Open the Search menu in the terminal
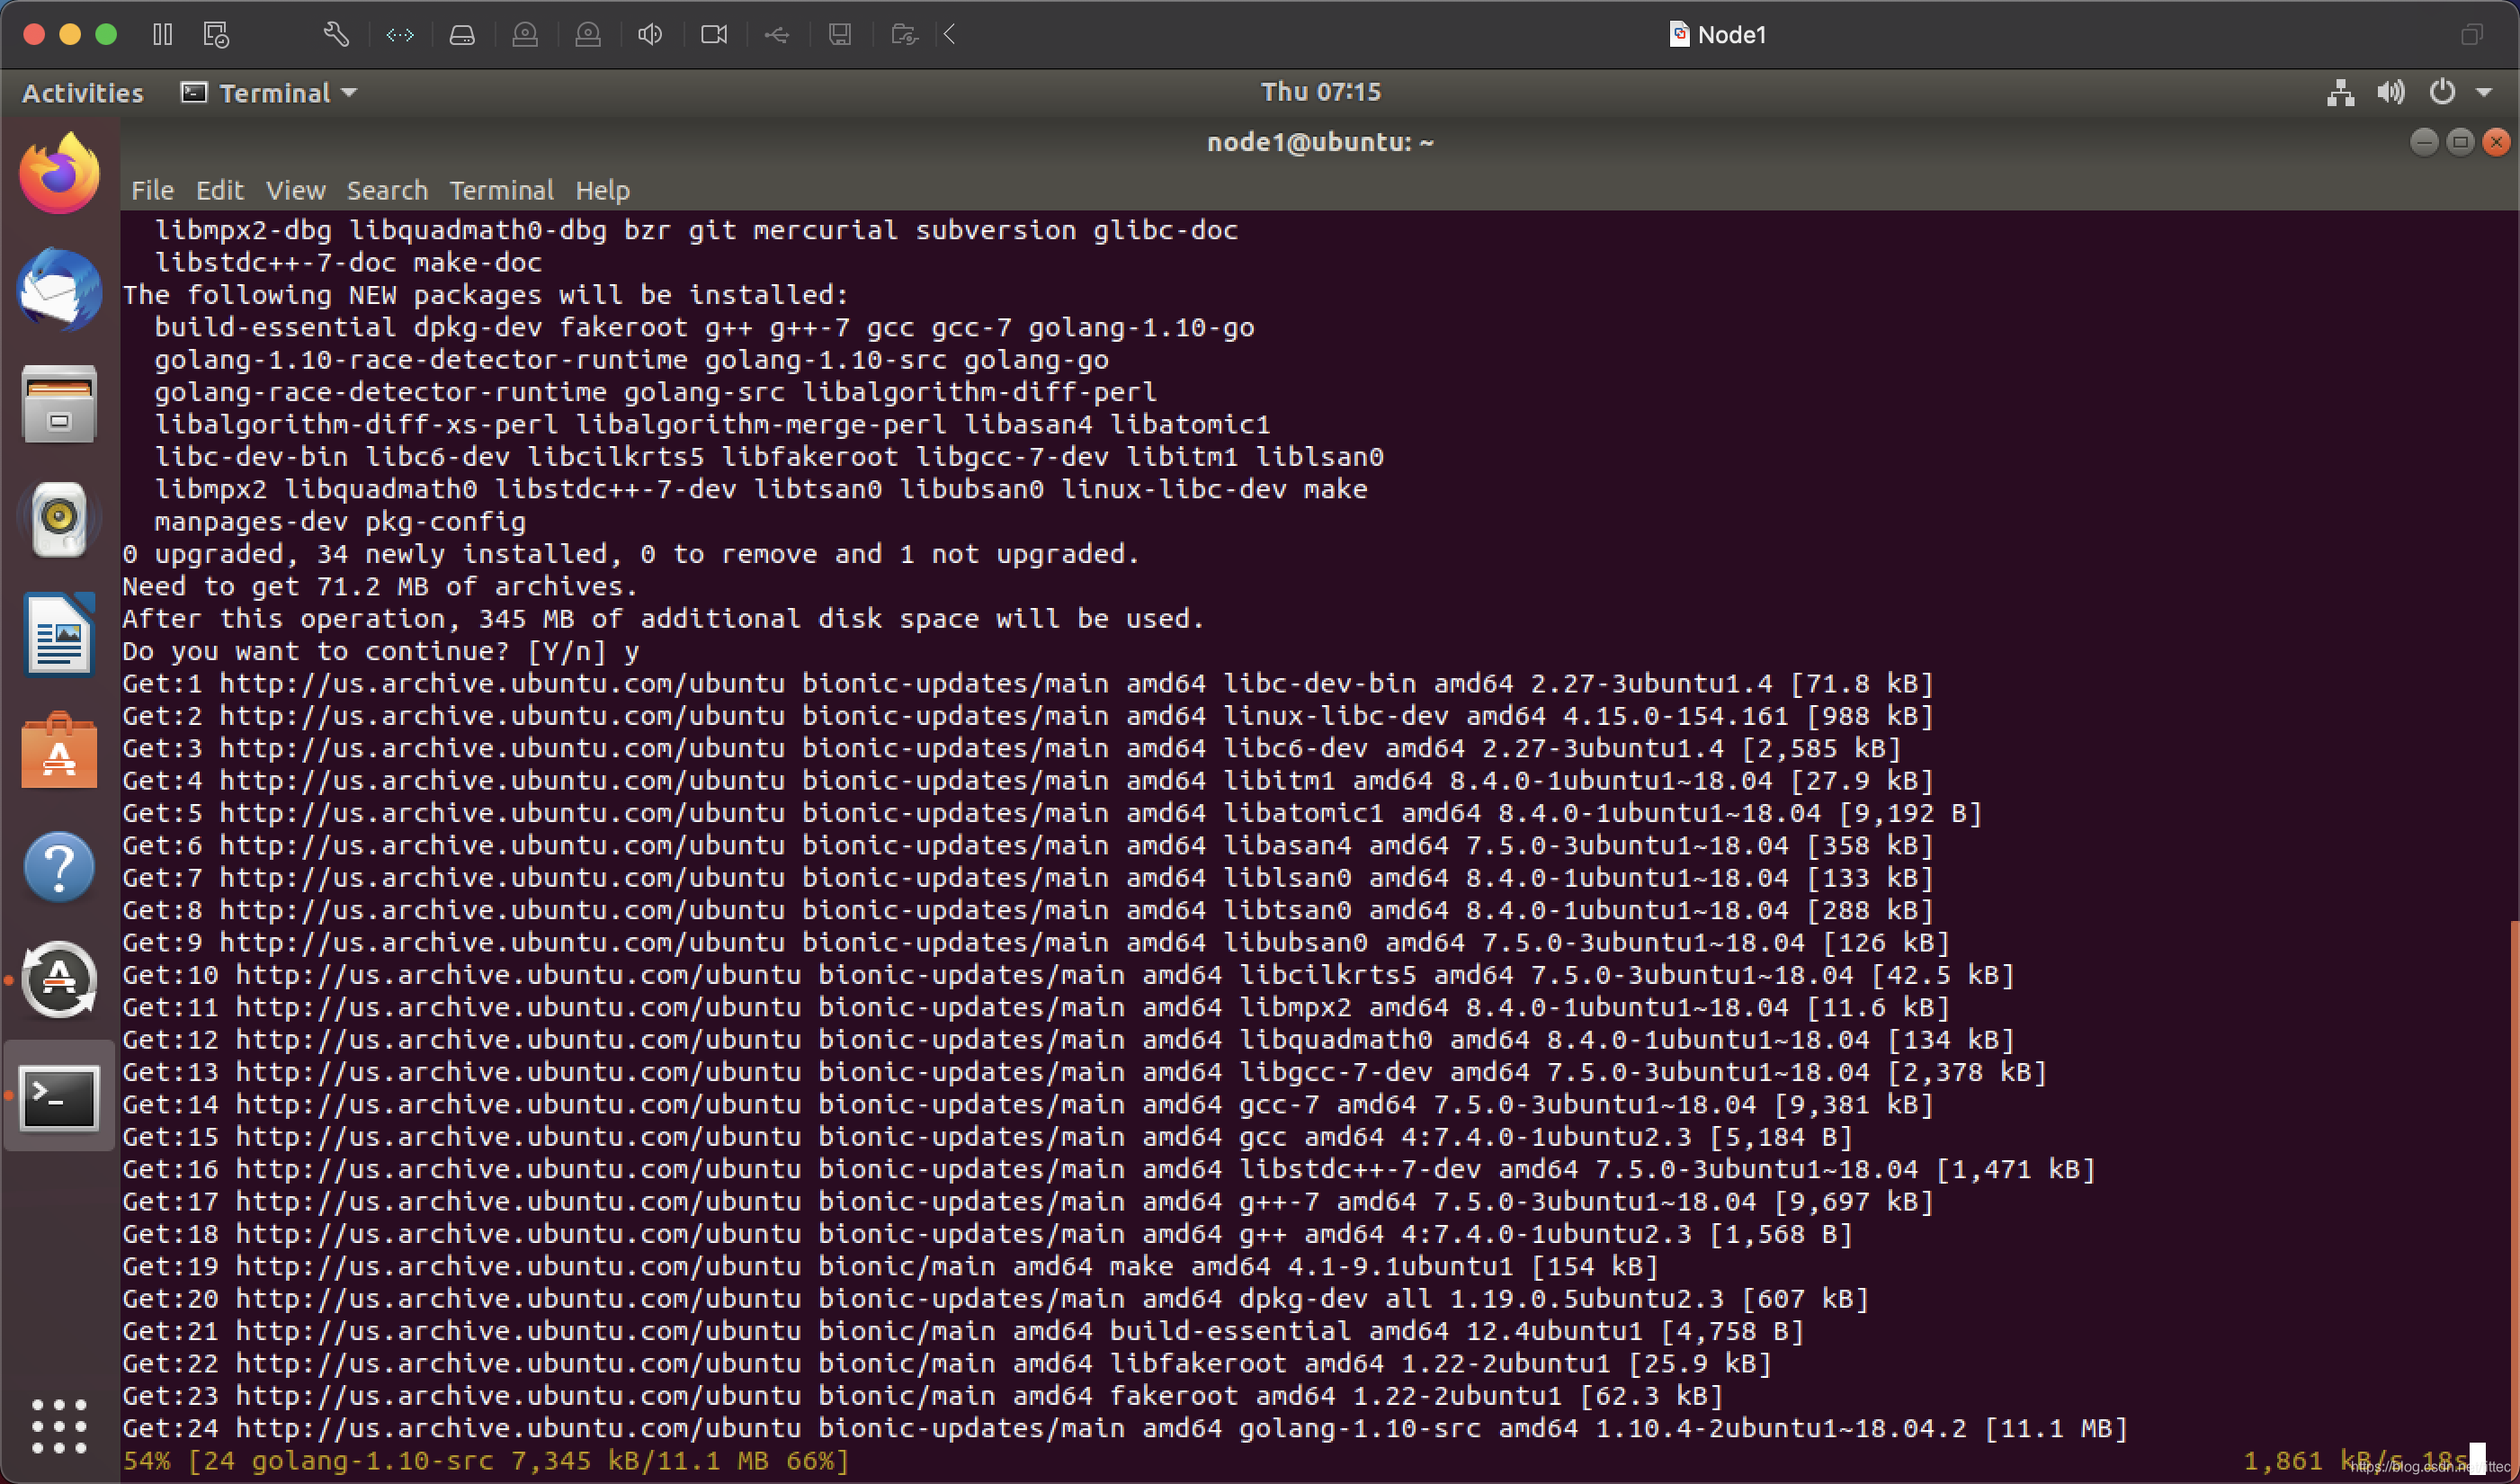2520x1484 pixels. pyautogui.click(x=387, y=190)
